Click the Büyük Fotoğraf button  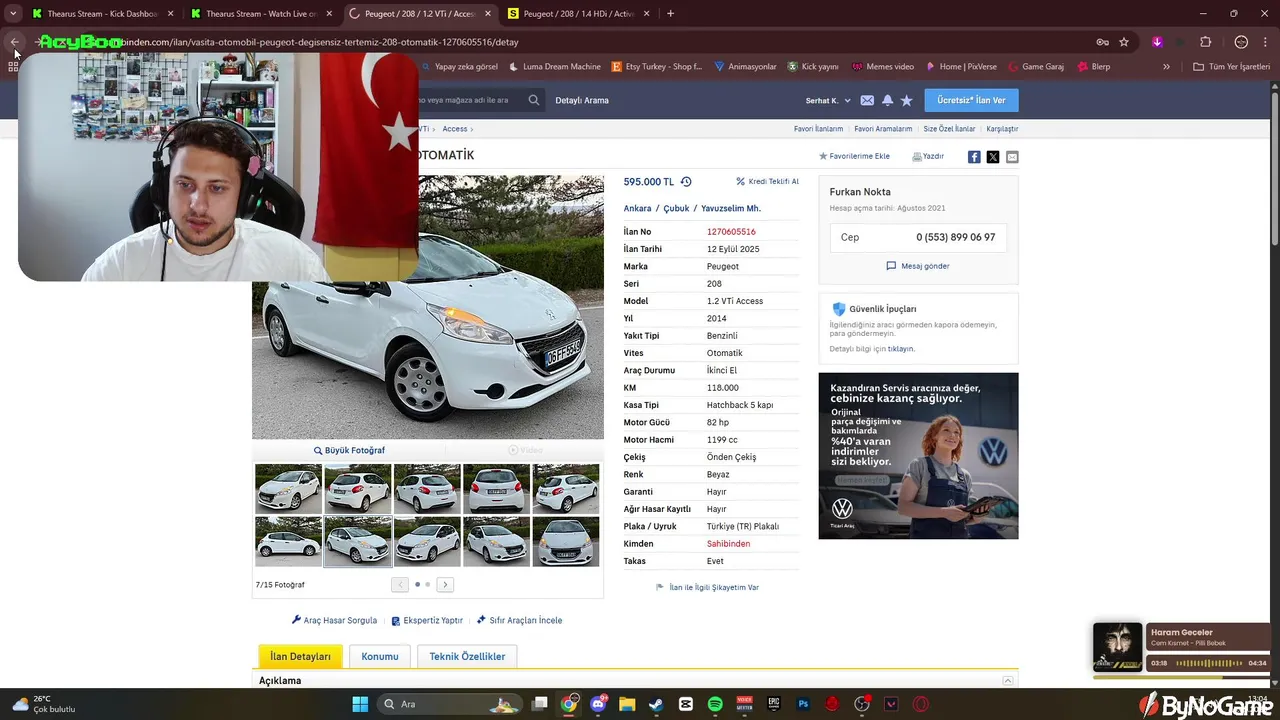point(349,451)
